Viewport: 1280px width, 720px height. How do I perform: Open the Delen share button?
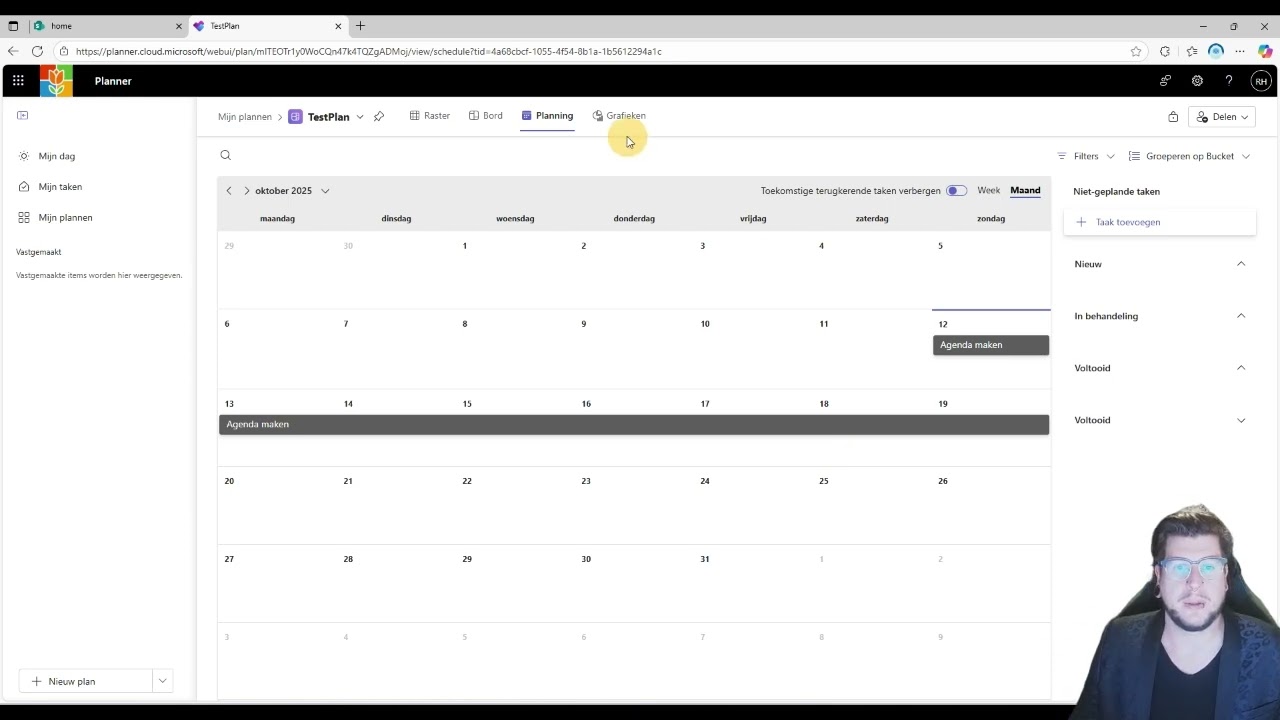(x=1222, y=117)
